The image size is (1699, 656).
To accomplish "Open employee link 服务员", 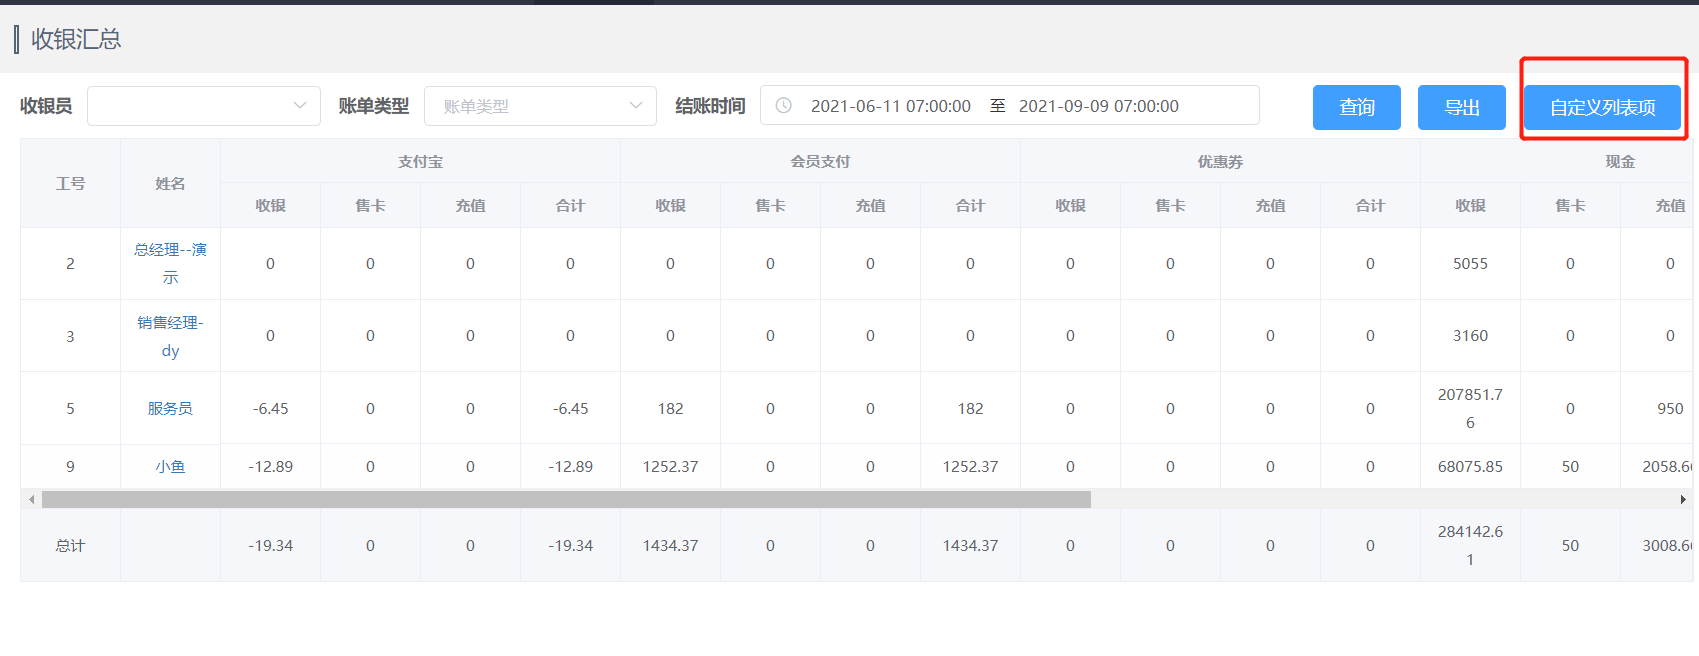I will [x=170, y=408].
